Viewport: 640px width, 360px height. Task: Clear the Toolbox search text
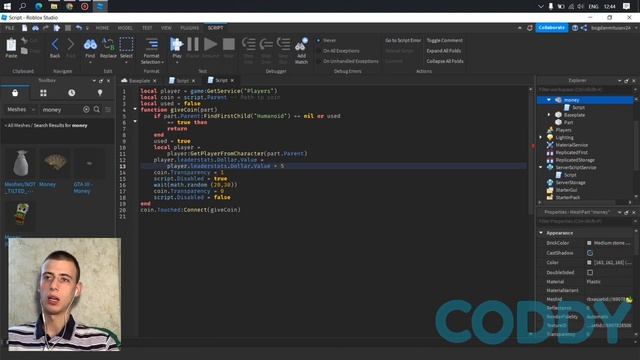point(86,109)
